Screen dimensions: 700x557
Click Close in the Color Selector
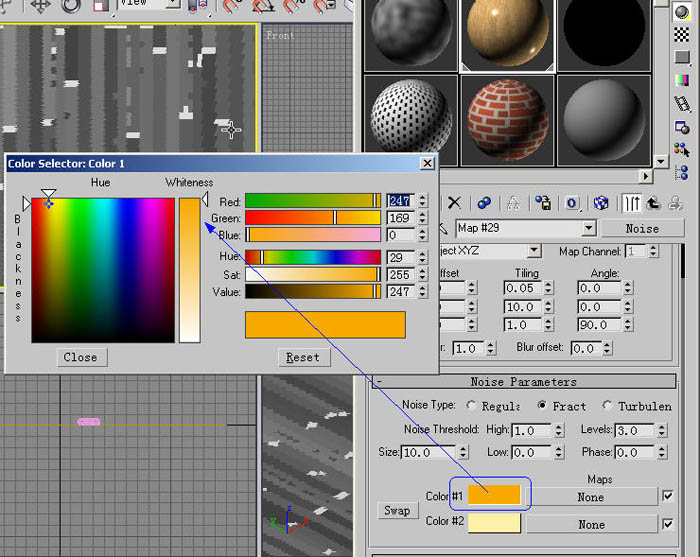82,357
